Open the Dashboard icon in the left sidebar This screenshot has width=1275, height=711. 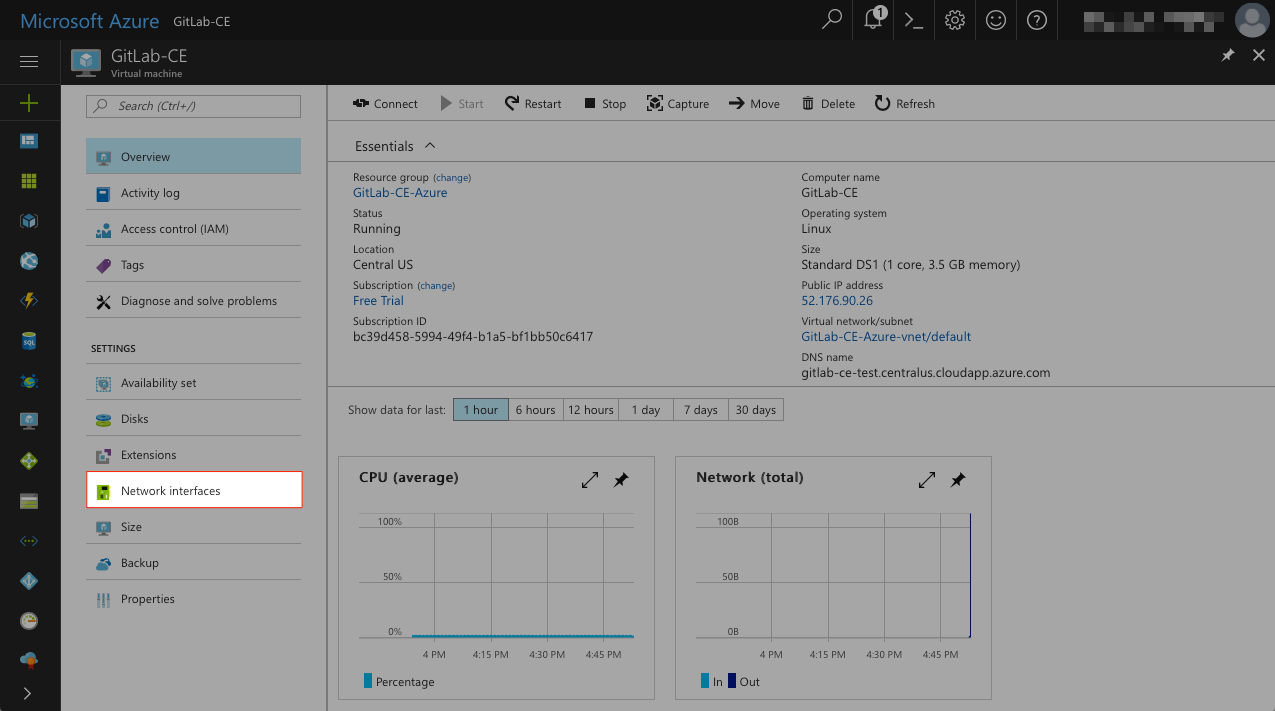[x=29, y=141]
